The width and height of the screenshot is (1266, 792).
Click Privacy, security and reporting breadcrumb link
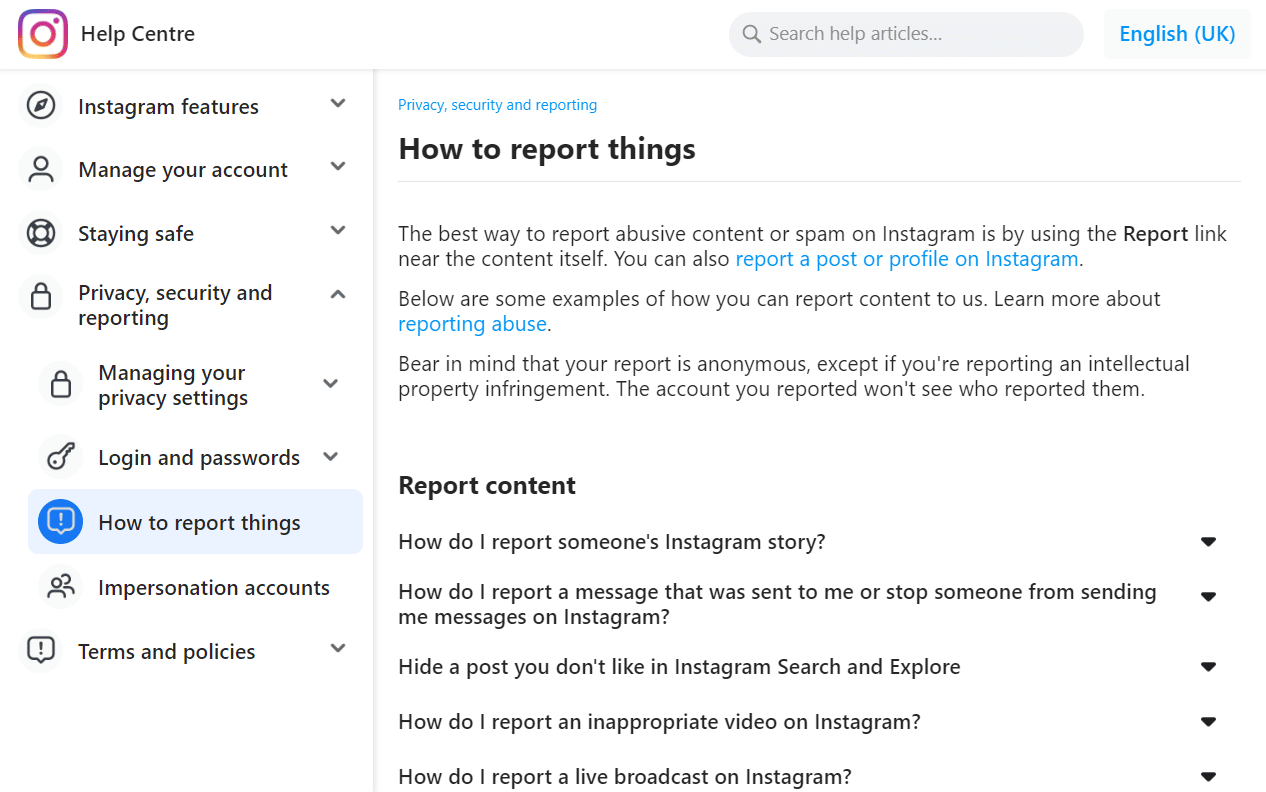click(x=497, y=105)
